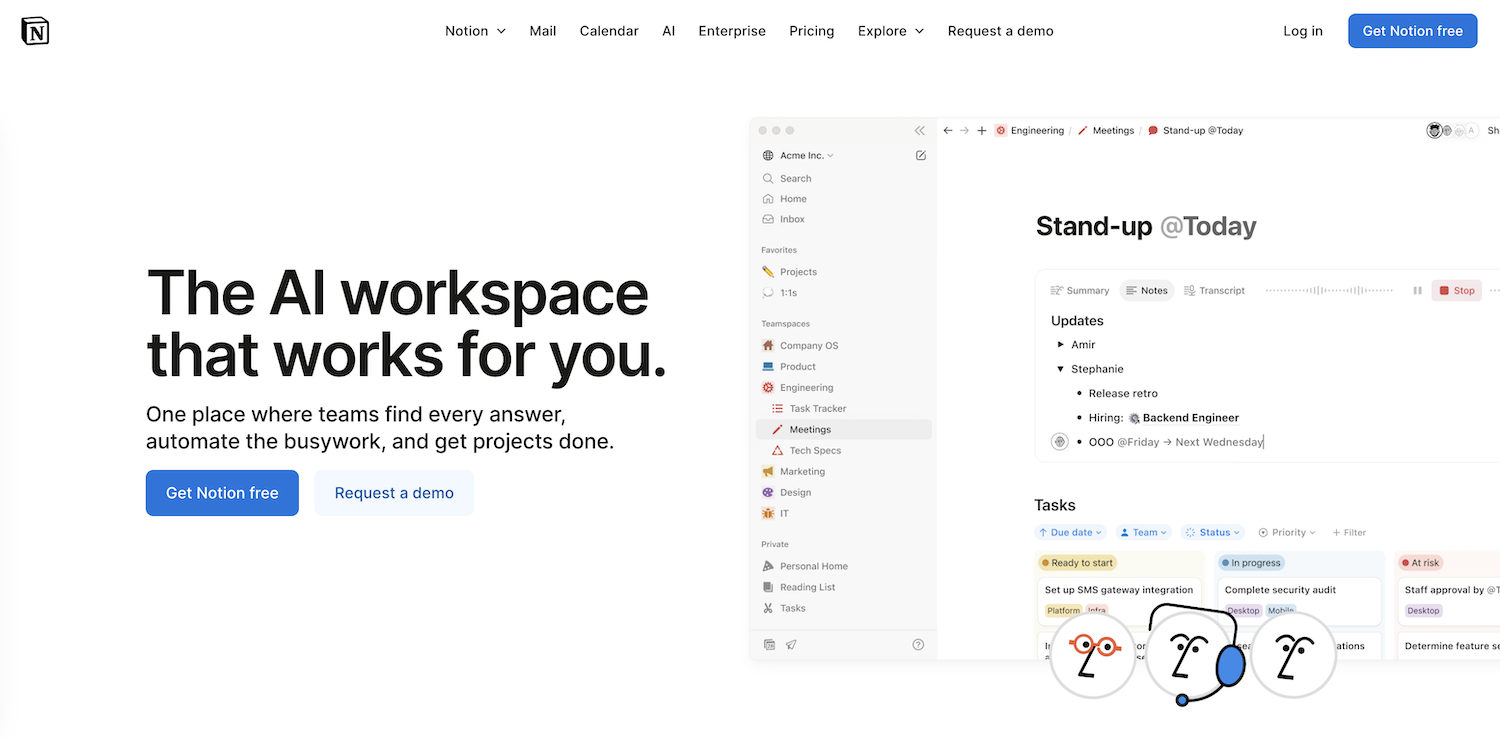Open Engineering in the breadcrumb
Image resolution: width=1500 pixels, height=740 pixels.
[1029, 131]
